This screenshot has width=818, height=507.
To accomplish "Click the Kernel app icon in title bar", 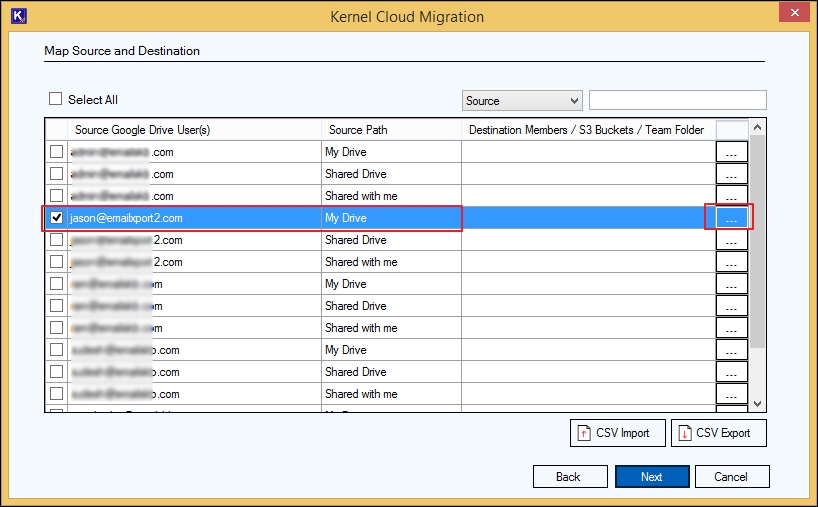I will (18, 16).
